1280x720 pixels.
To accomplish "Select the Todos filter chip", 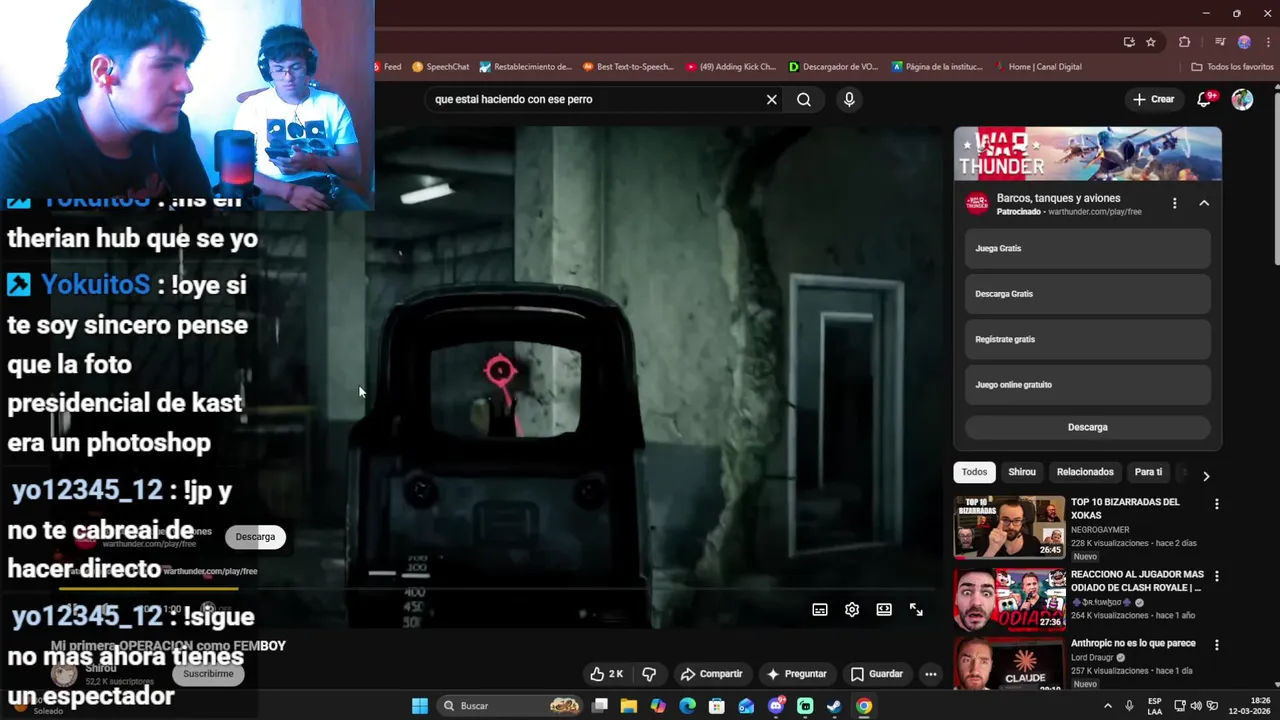I will 974,472.
